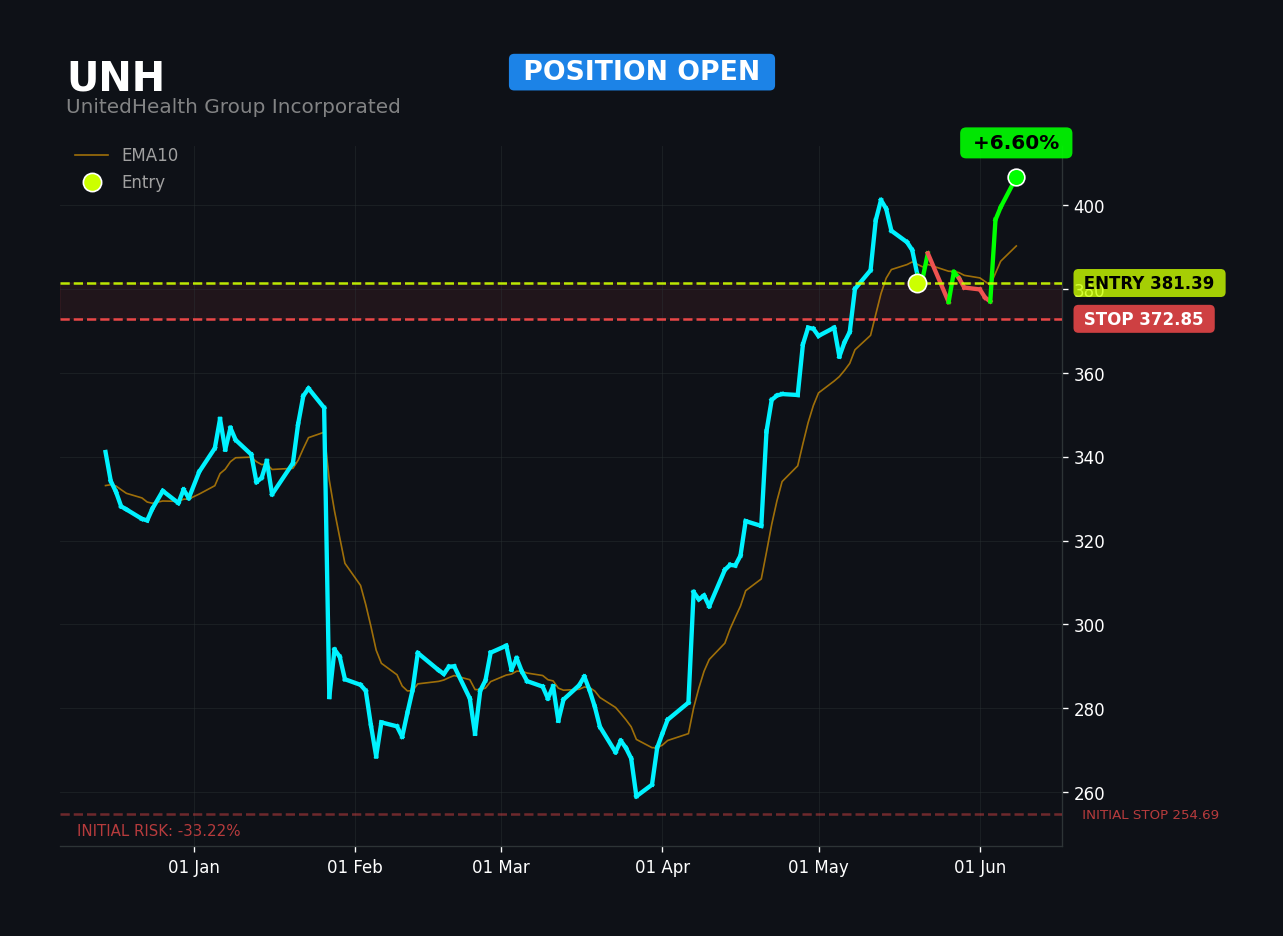Click the +6.60% gain label
The image size is (1283, 936).
(1016, 143)
